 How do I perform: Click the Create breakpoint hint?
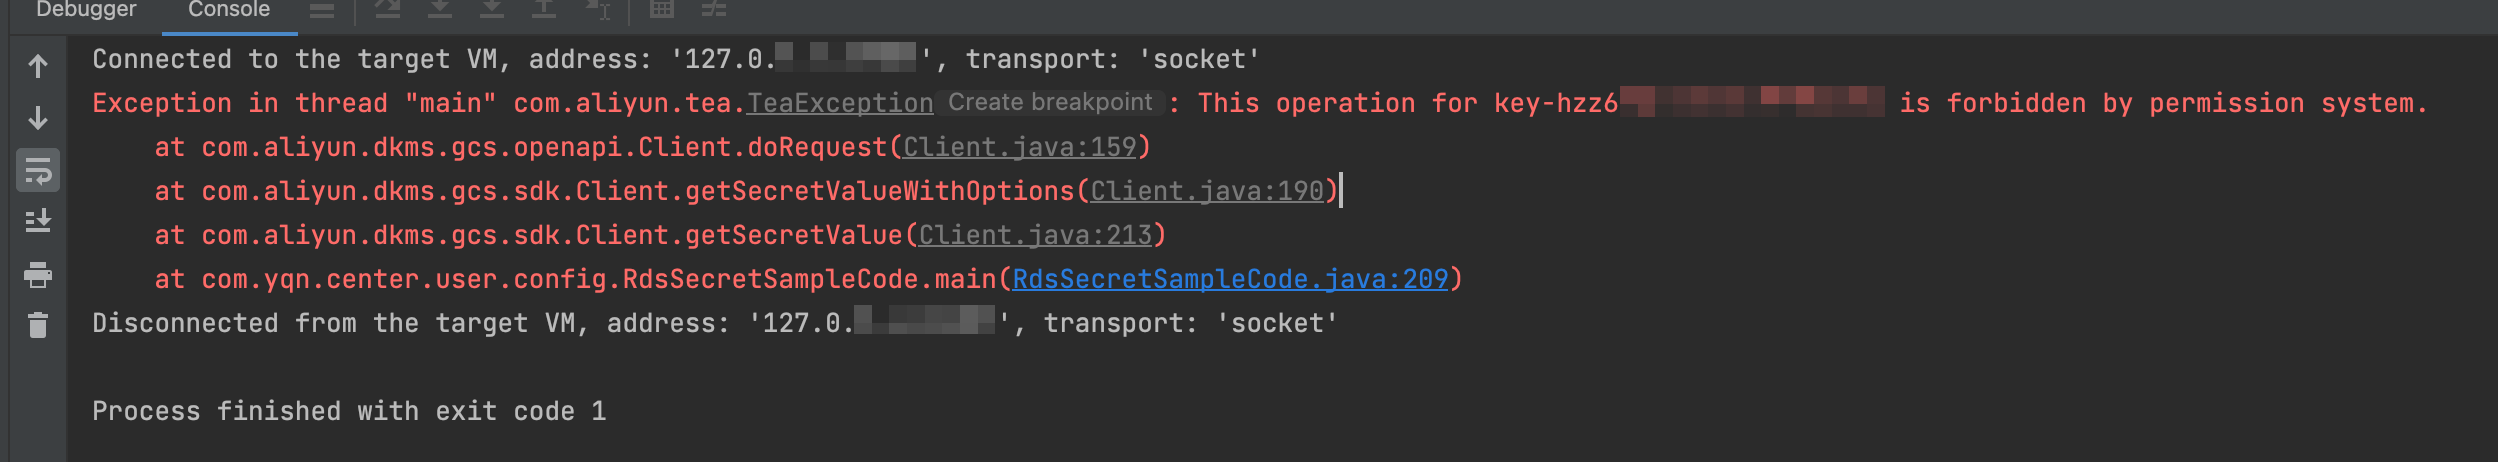point(1050,103)
